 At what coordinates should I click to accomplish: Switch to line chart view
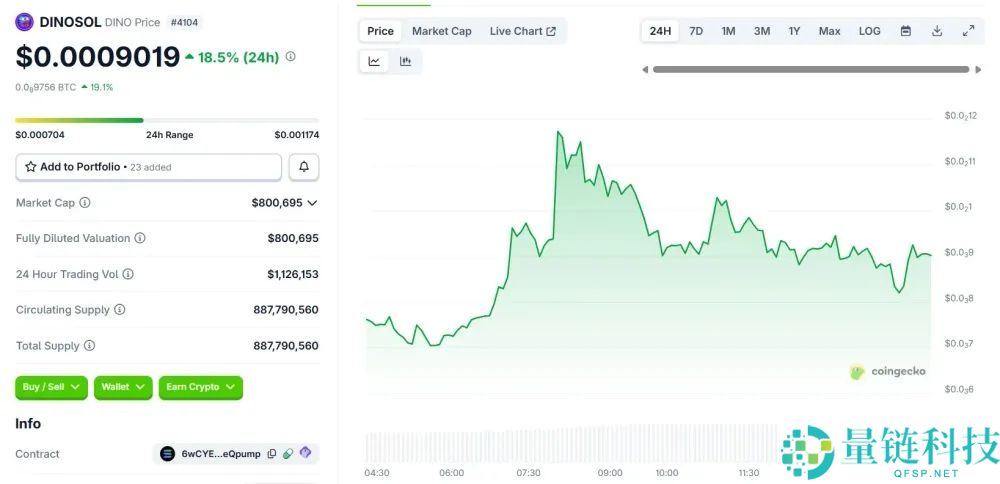point(374,62)
